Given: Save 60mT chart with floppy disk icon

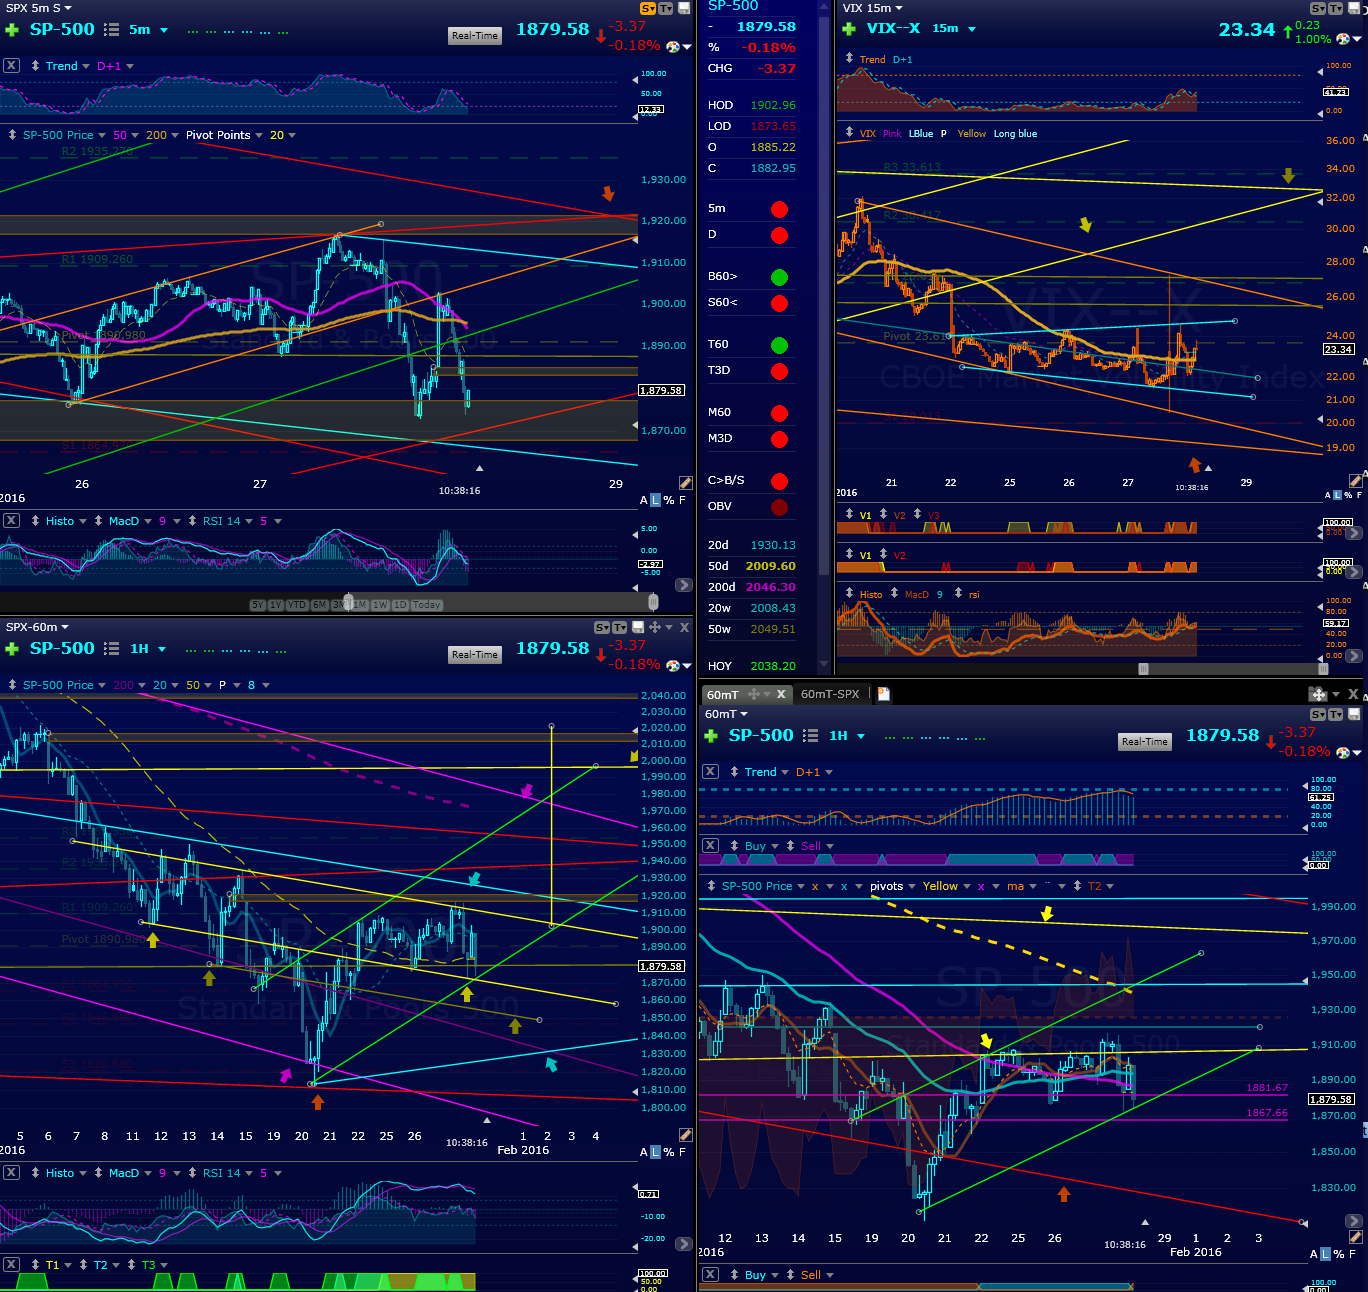Looking at the screenshot, I should point(1354,714).
